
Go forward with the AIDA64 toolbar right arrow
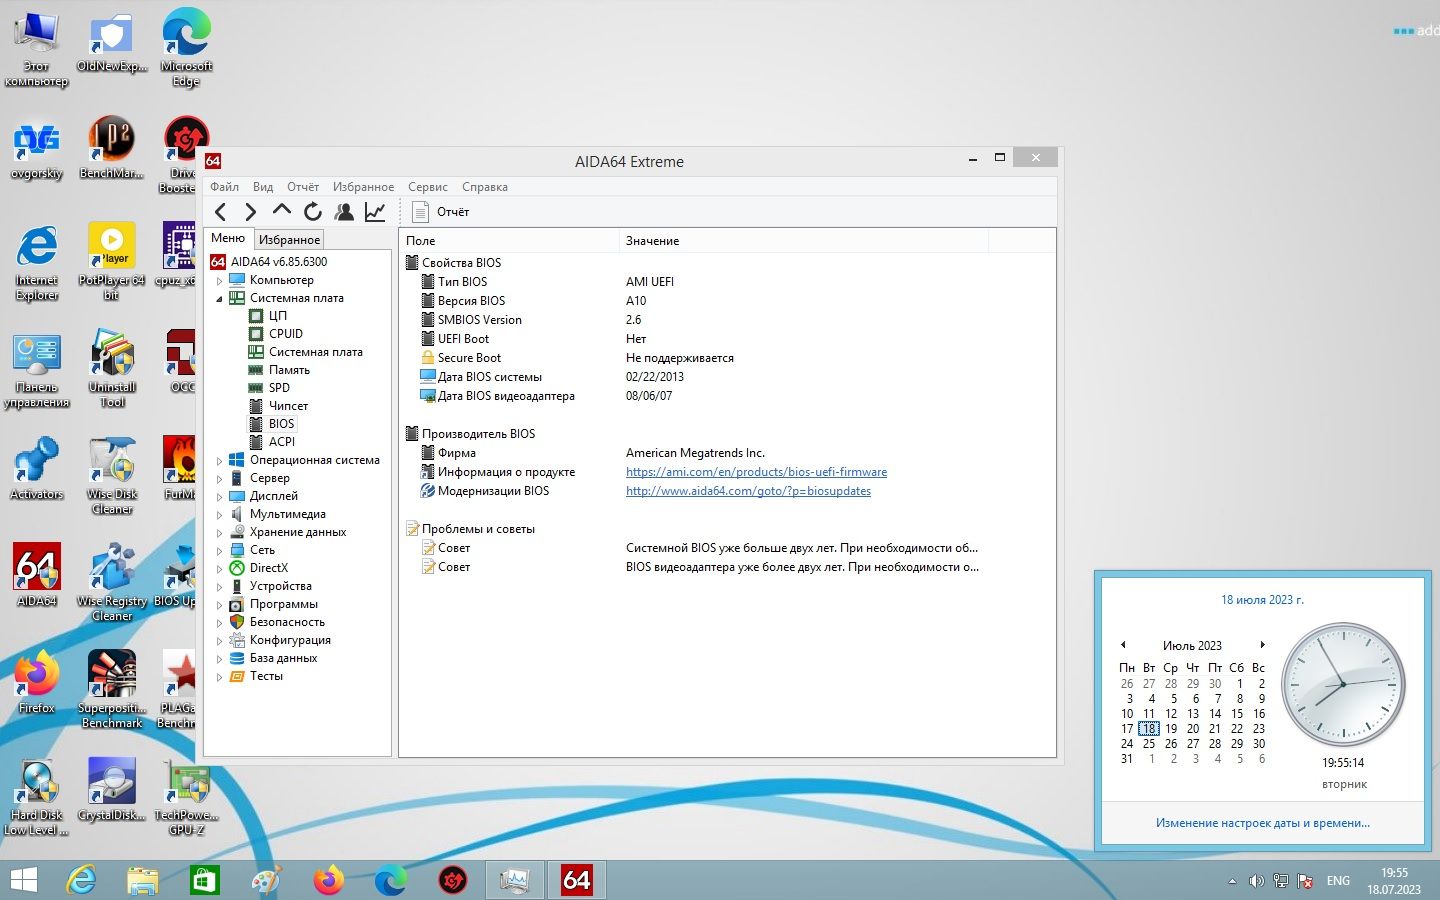[251, 212]
